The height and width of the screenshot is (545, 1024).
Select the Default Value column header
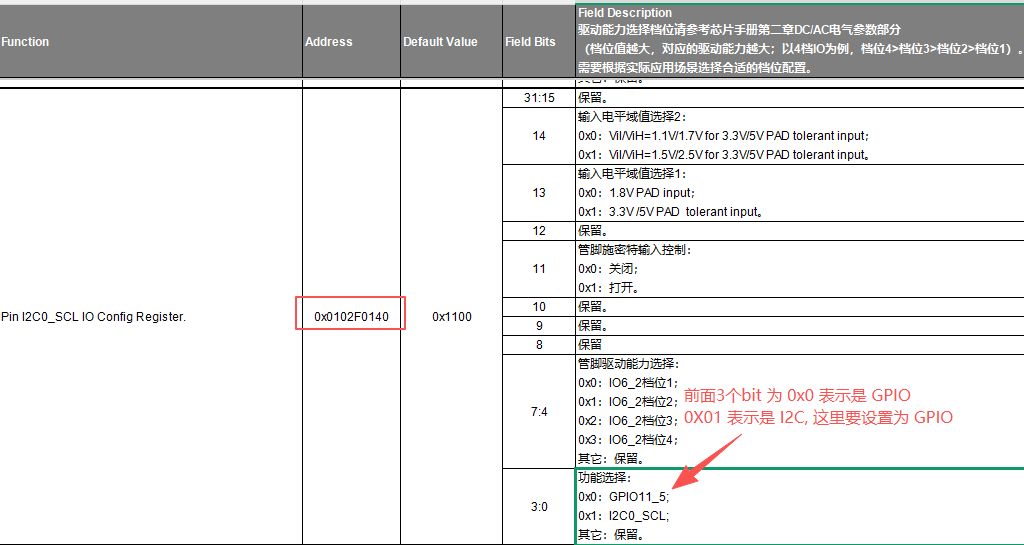(451, 42)
